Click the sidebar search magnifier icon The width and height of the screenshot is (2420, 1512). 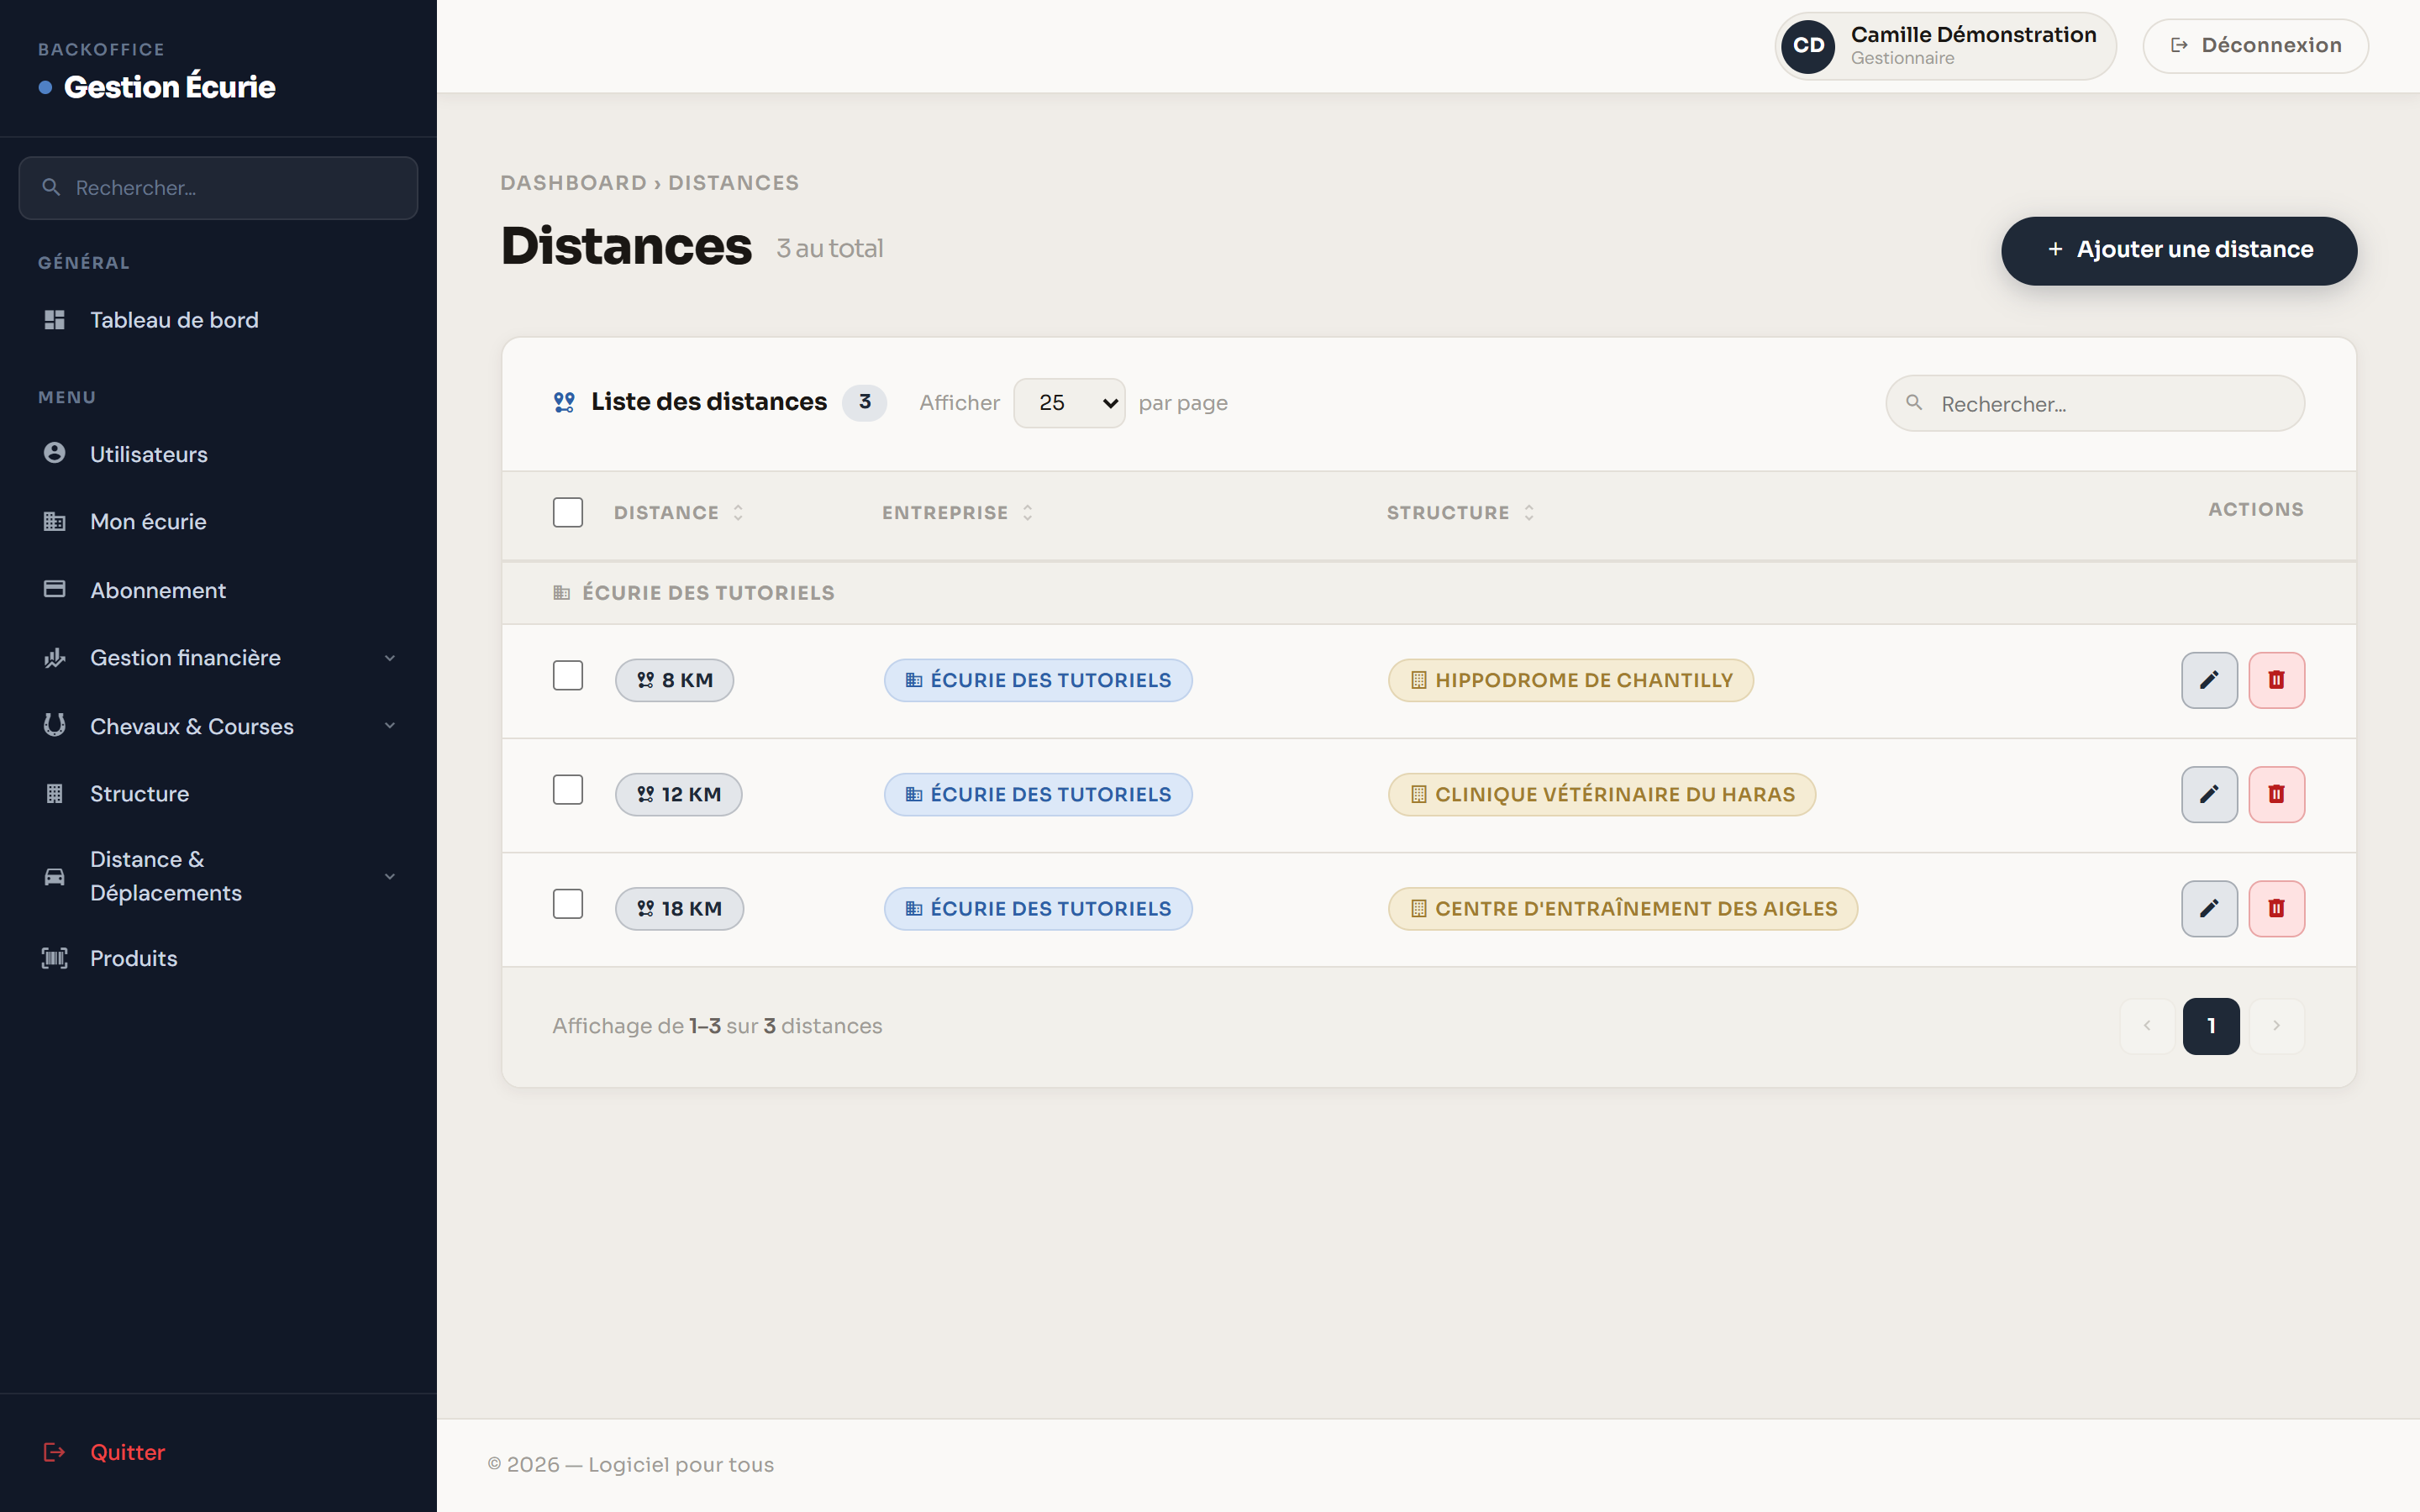pos(51,187)
